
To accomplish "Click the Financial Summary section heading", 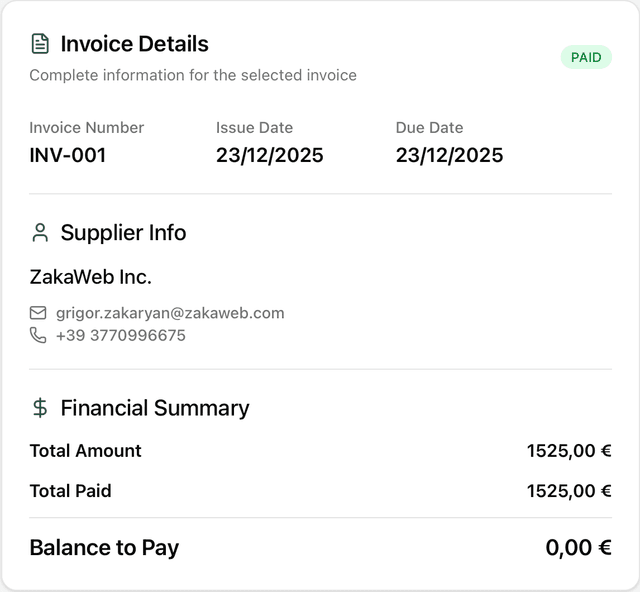I will [155, 408].
